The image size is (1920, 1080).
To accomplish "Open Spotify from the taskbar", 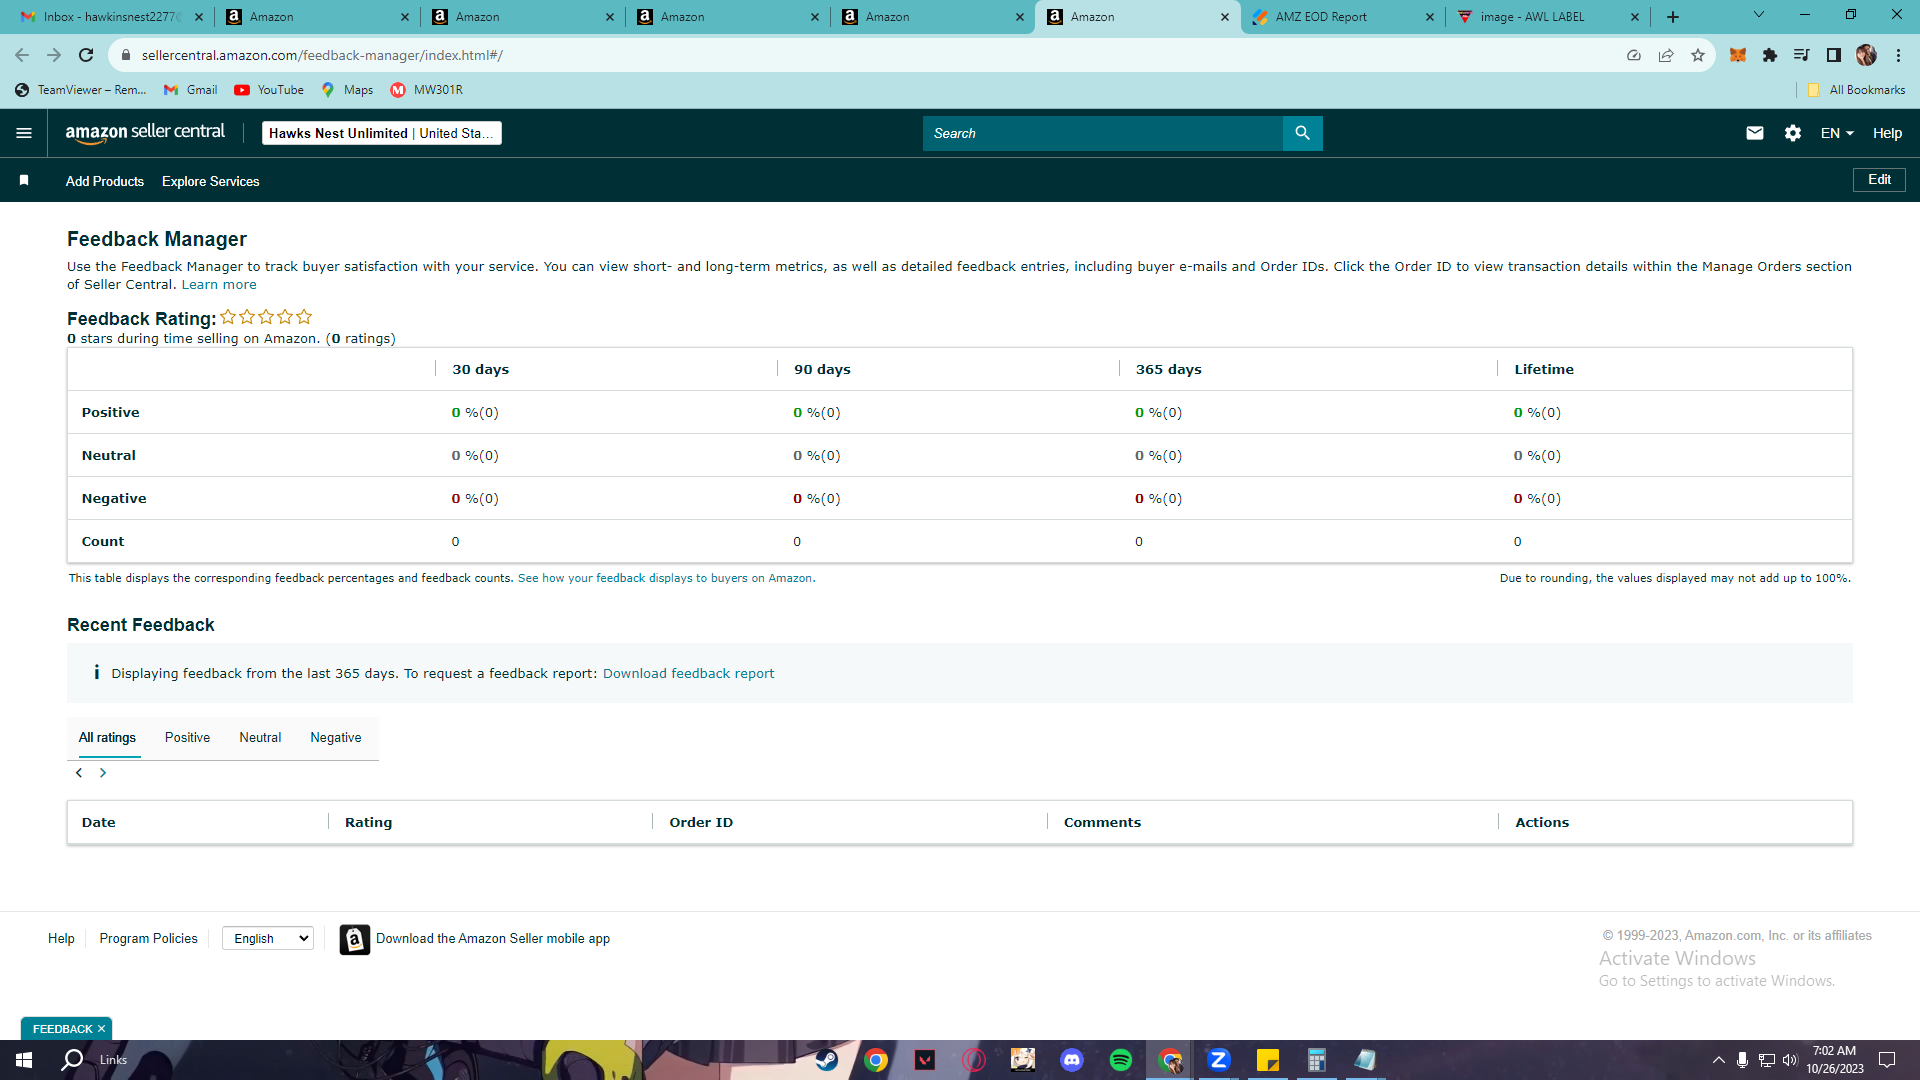I will click(x=1120, y=1060).
